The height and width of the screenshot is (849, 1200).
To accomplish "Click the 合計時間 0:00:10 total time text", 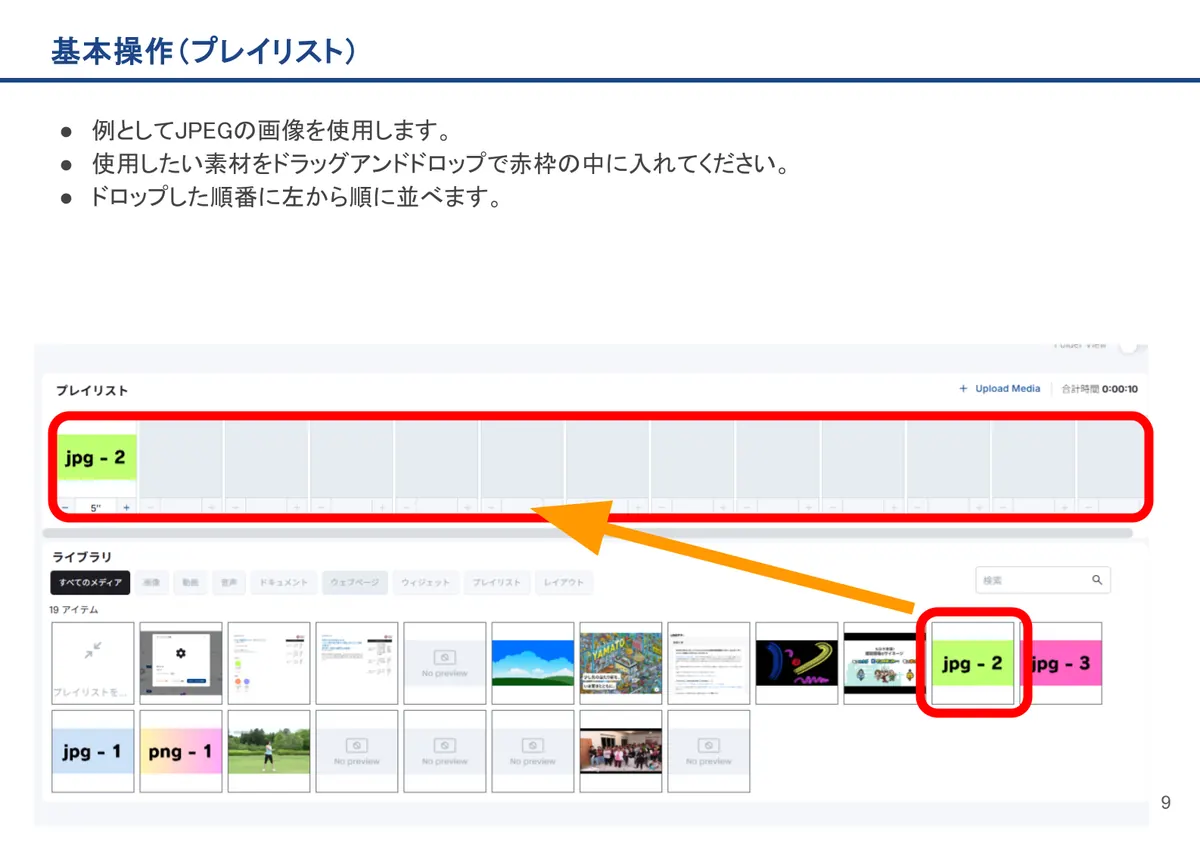I will click(1099, 389).
